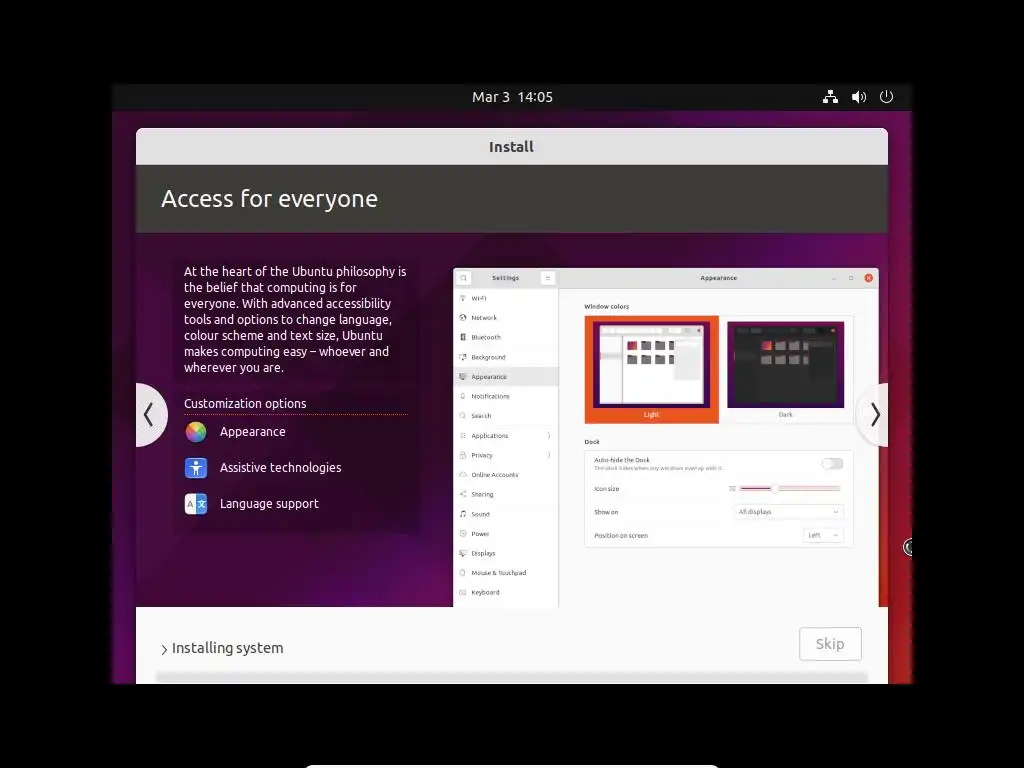
Task: Open the Position on screen Left dropdown
Action: 823,536
